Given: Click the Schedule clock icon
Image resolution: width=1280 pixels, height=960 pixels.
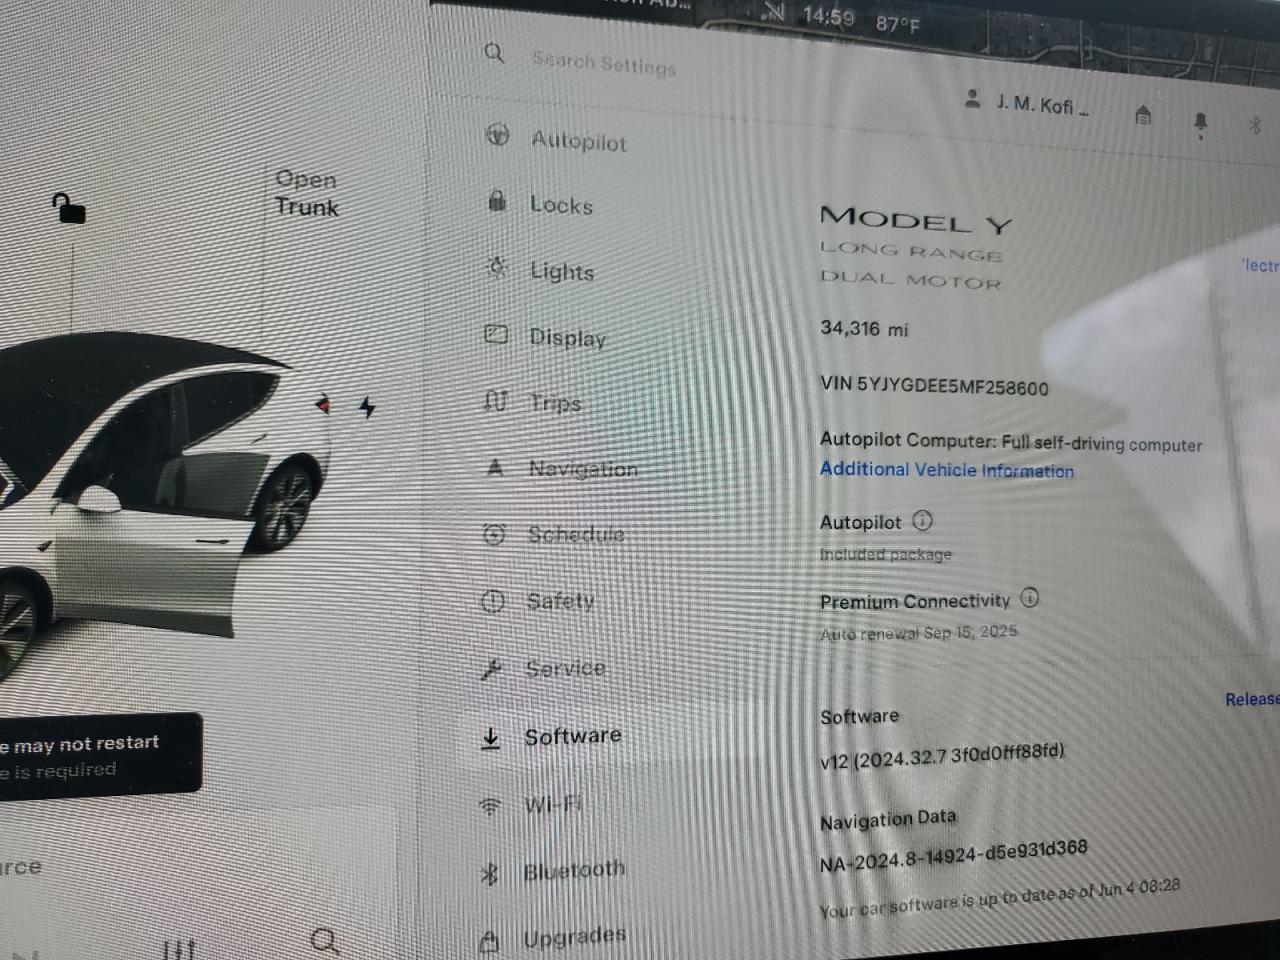Looking at the screenshot, I should [494, 534].
